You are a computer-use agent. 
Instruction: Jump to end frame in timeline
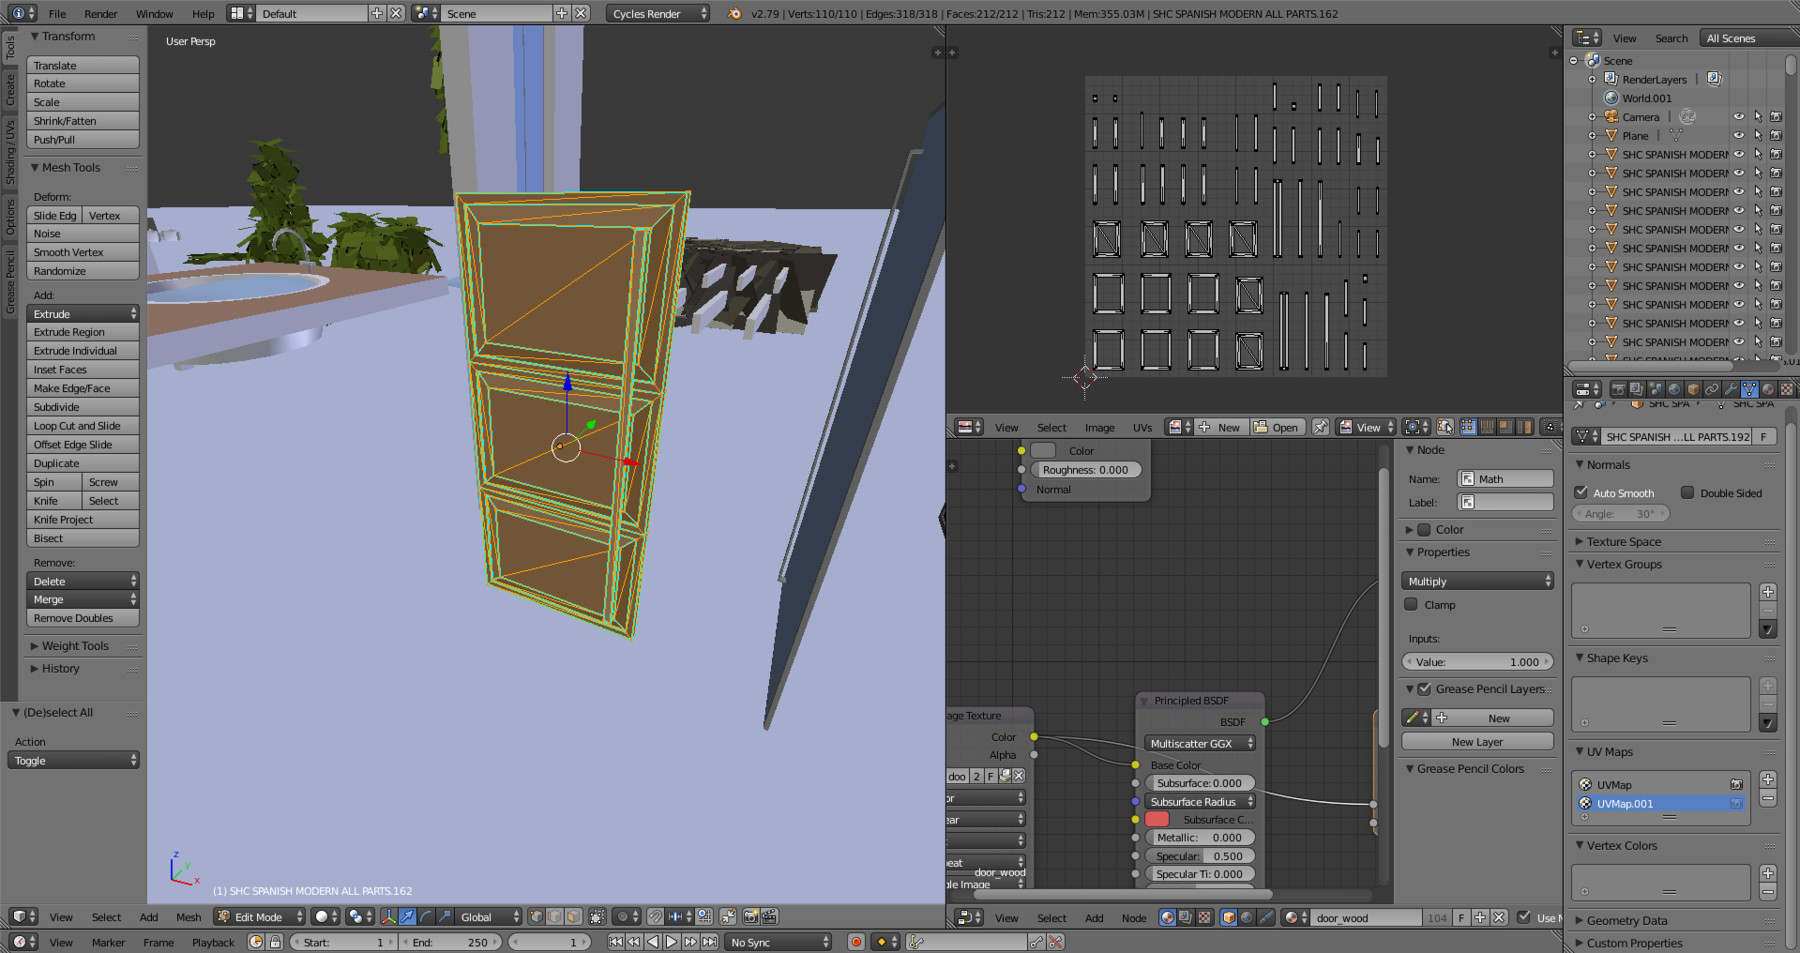tap(709, 942)
